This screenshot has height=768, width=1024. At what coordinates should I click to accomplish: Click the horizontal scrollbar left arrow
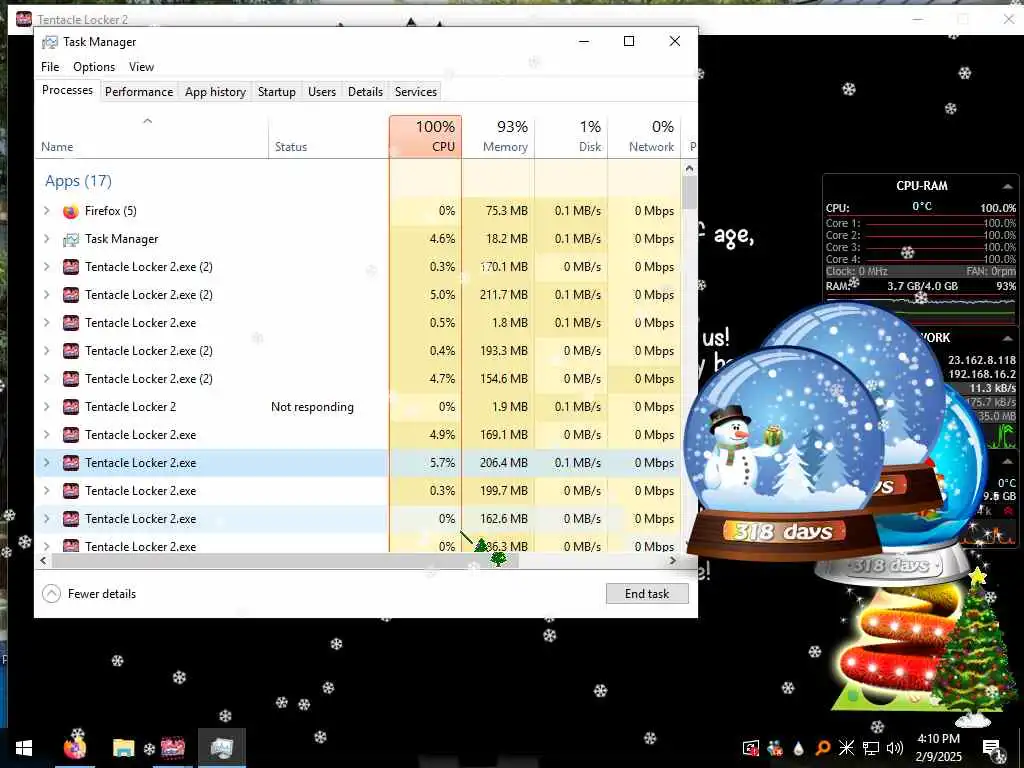[x=44, y=561]
